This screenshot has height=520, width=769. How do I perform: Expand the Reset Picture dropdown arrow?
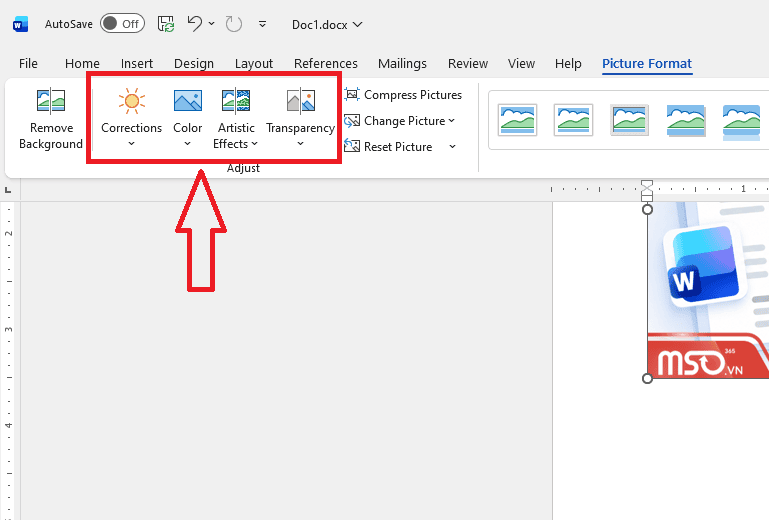tap(452, 147)
